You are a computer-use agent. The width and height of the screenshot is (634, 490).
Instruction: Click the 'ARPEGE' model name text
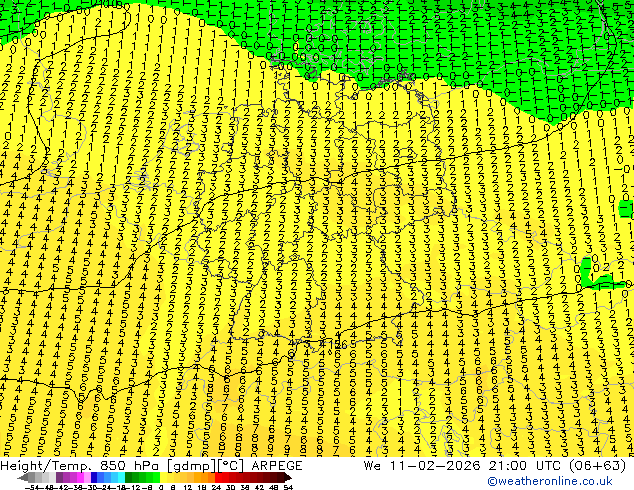pos(277,466)
